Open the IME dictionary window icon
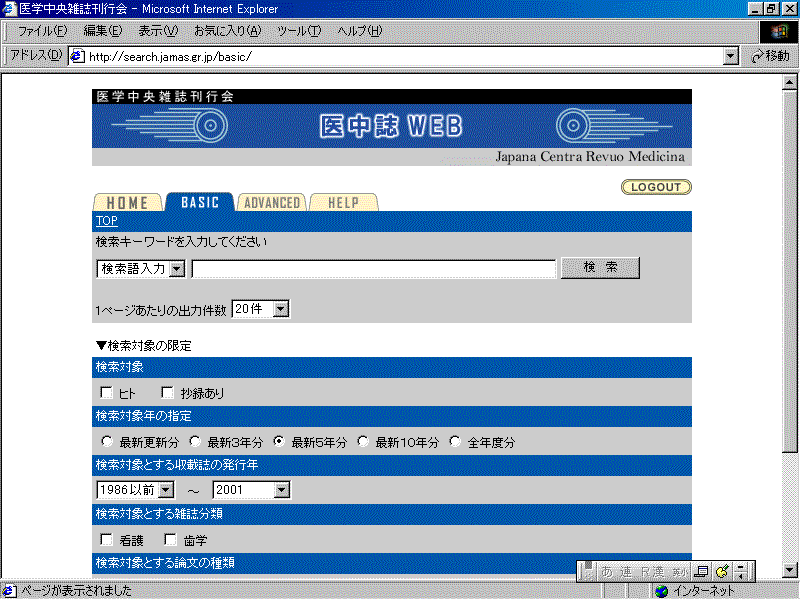 point(703,572)
